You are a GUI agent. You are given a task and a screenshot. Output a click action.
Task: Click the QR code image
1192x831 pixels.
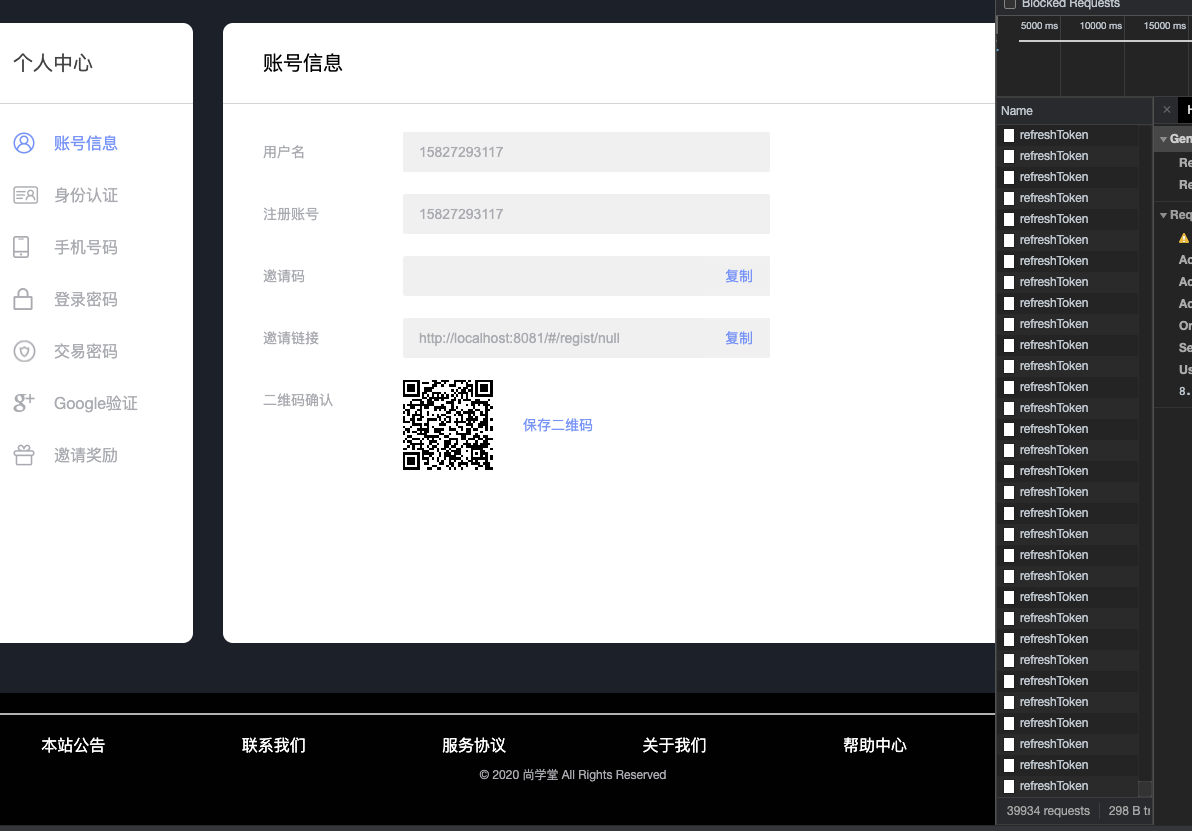448,425
